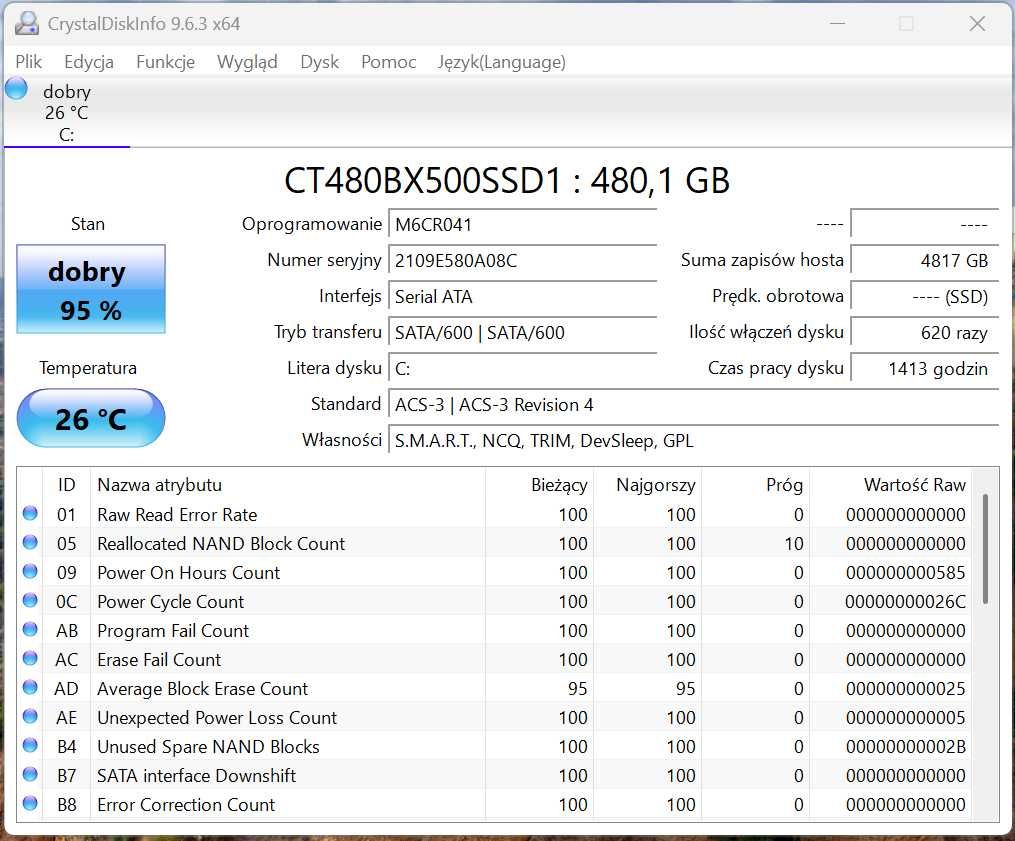Viewport: 1015px width, 841px height.
Task: Click the ID column header
Action: click(x=66, y=485)
